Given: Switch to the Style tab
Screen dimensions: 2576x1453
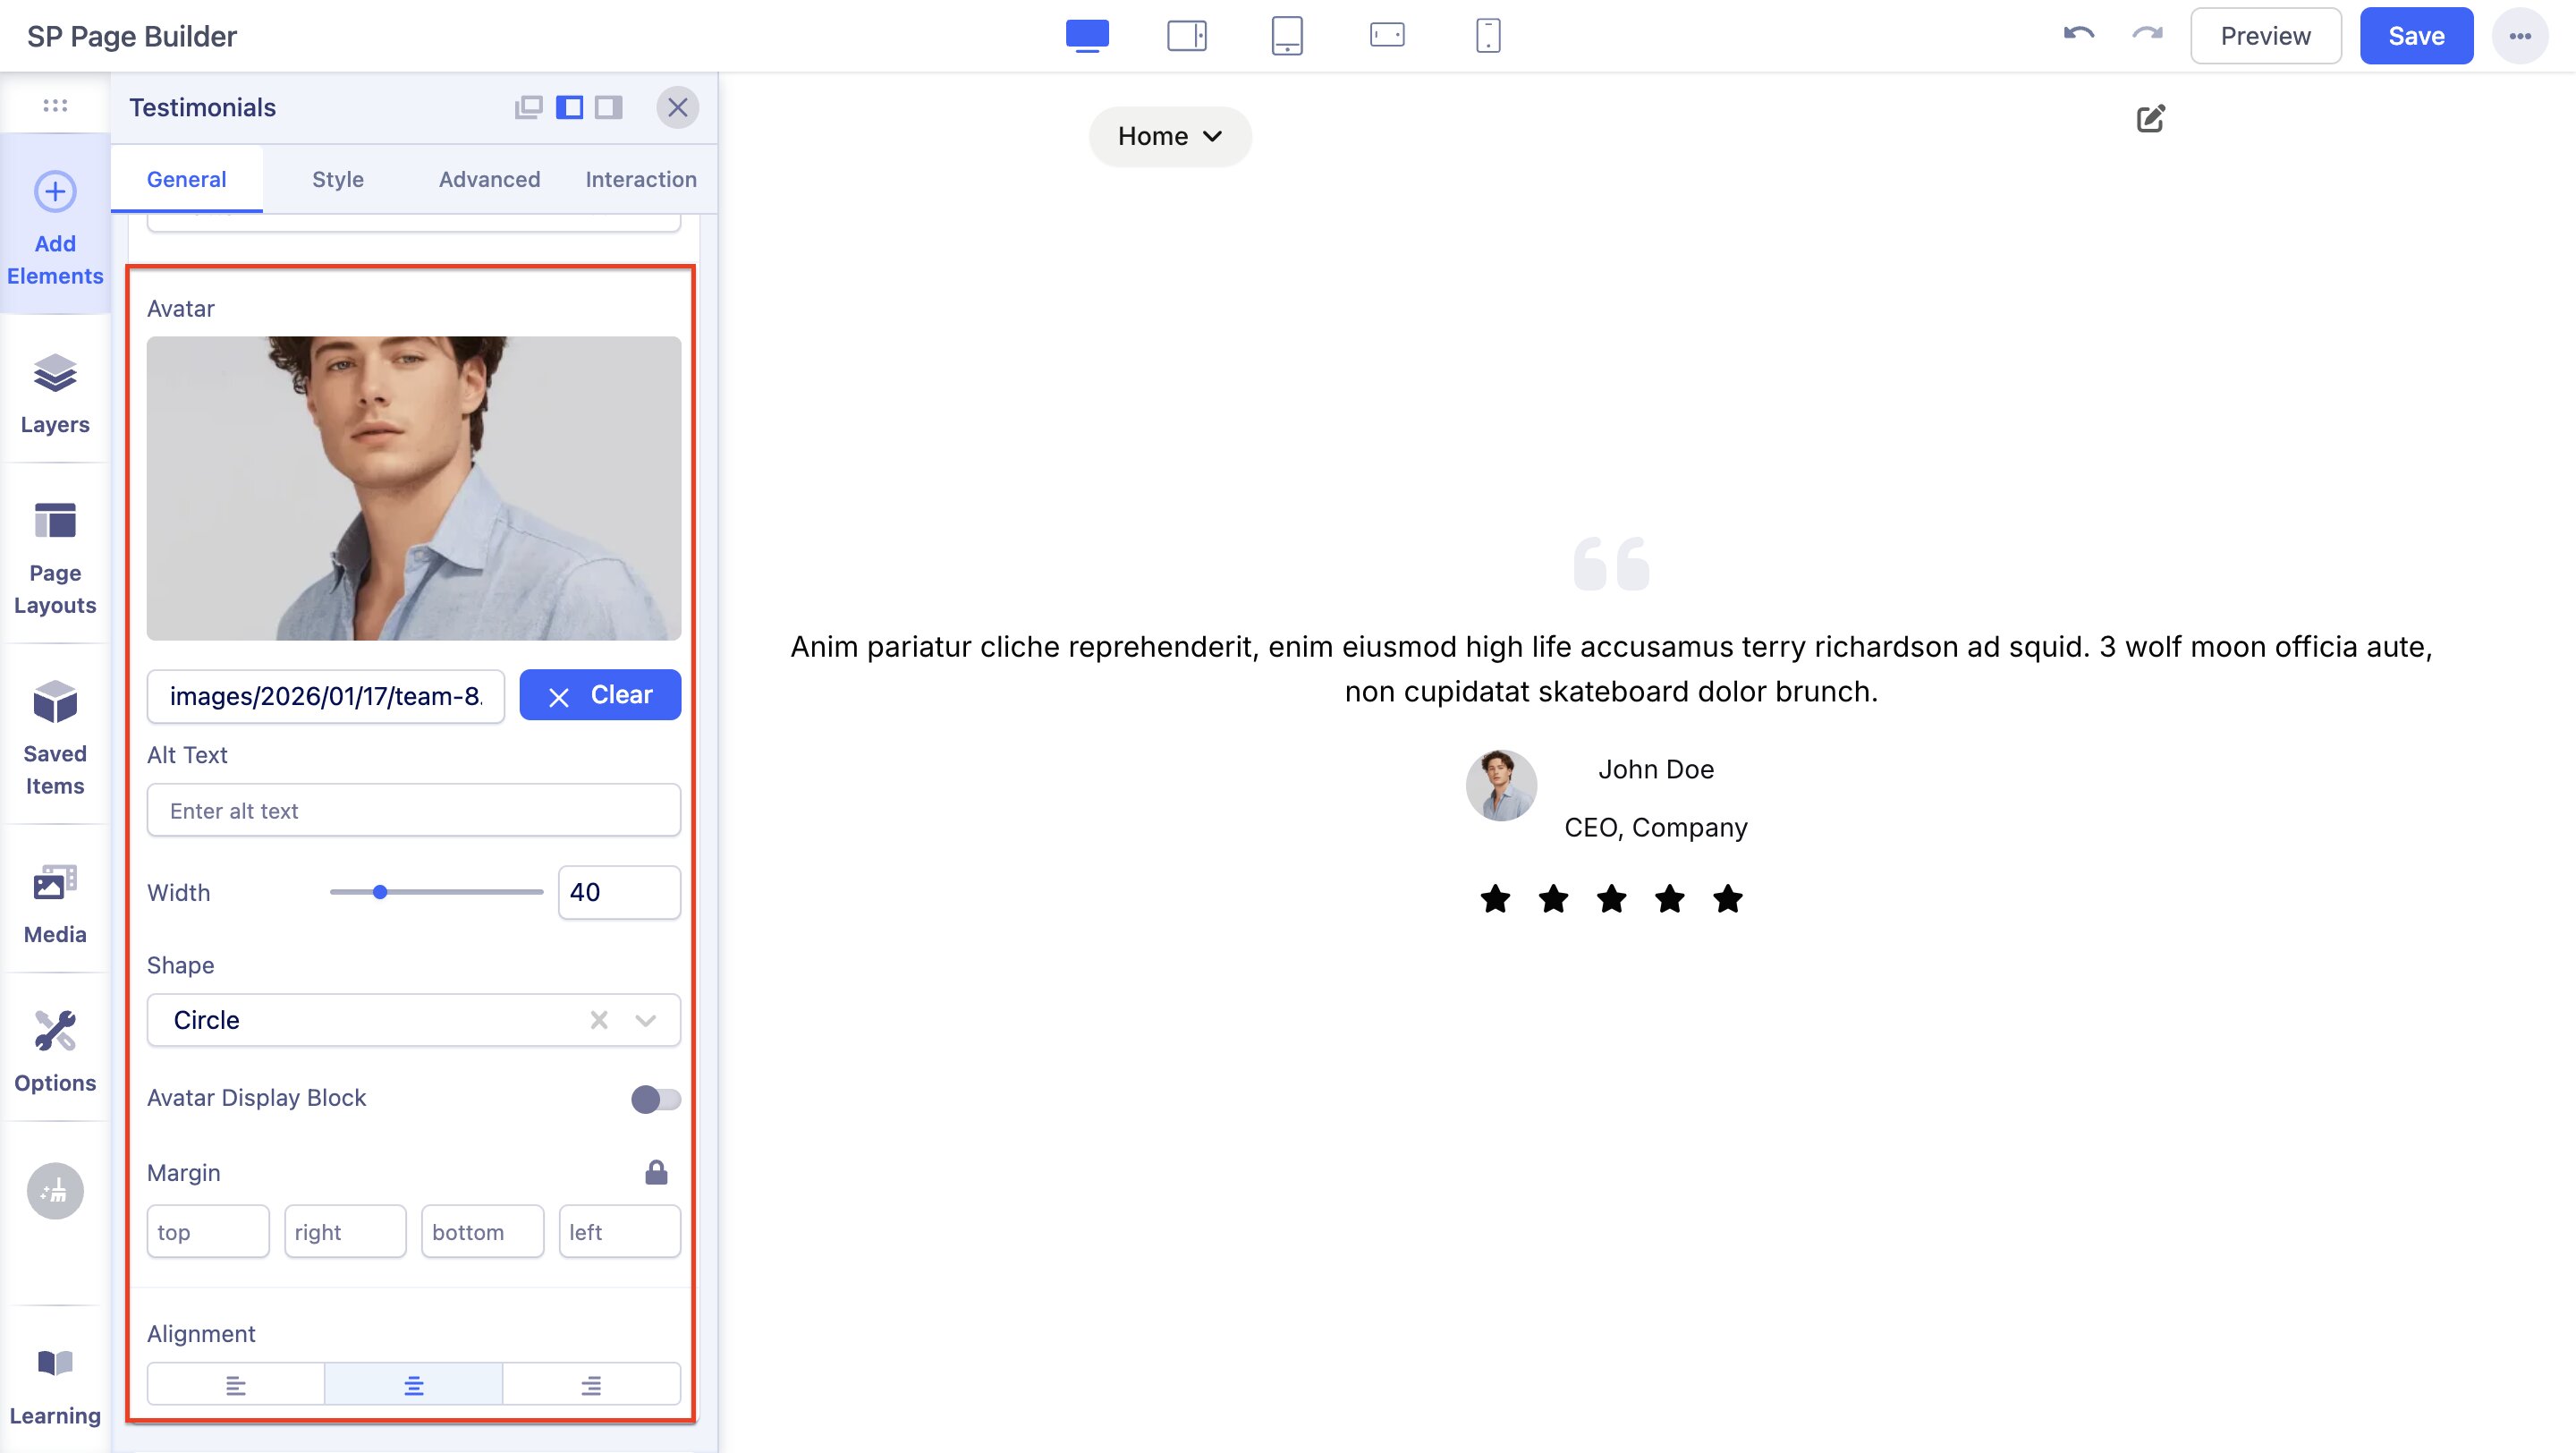Looking at the screenshot, I should [337, 179].
